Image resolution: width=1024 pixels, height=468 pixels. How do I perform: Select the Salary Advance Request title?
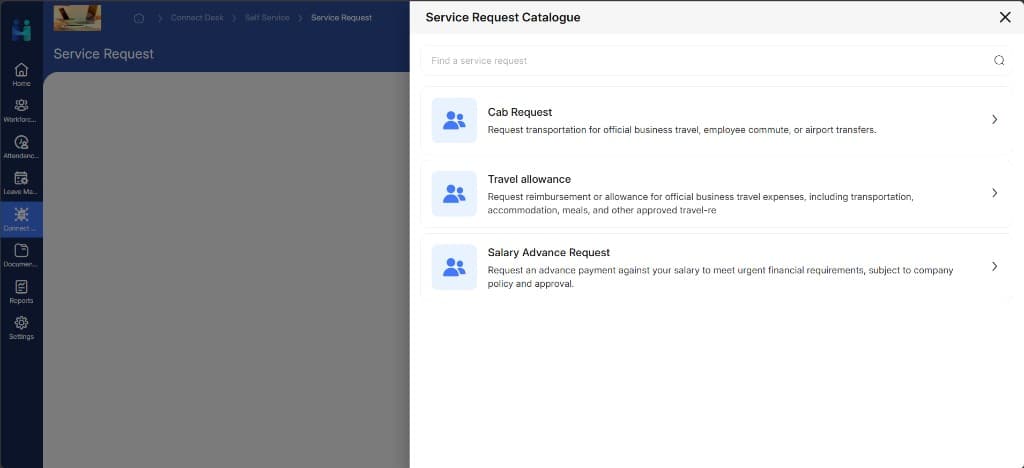click(x=549, y=253)
